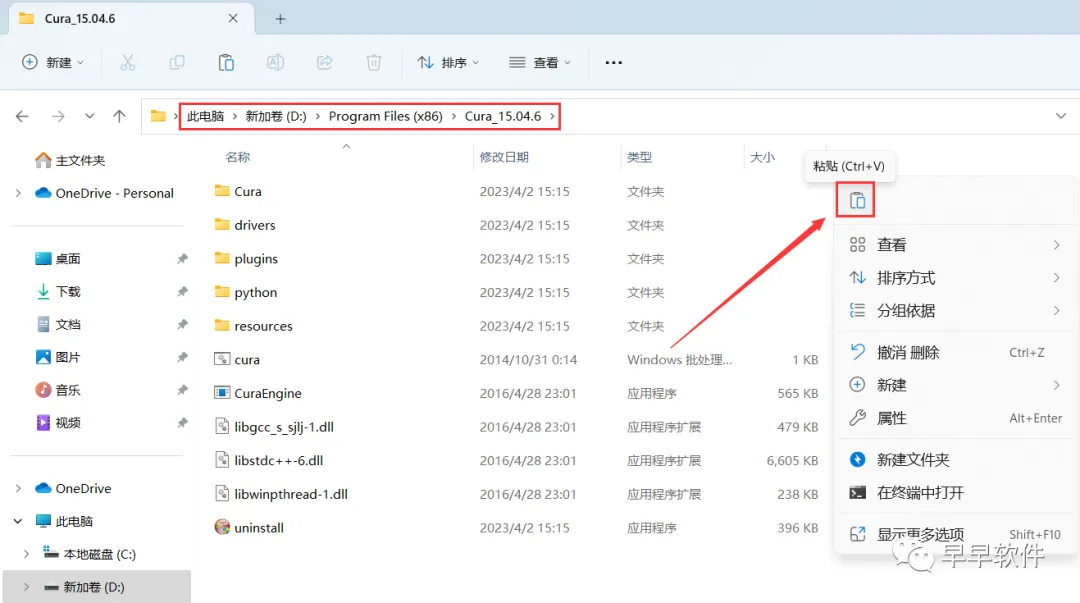This screenshot has width=1080, height=603.
Task: Sort by 修改日期 column header
Action: pos(503,157)
